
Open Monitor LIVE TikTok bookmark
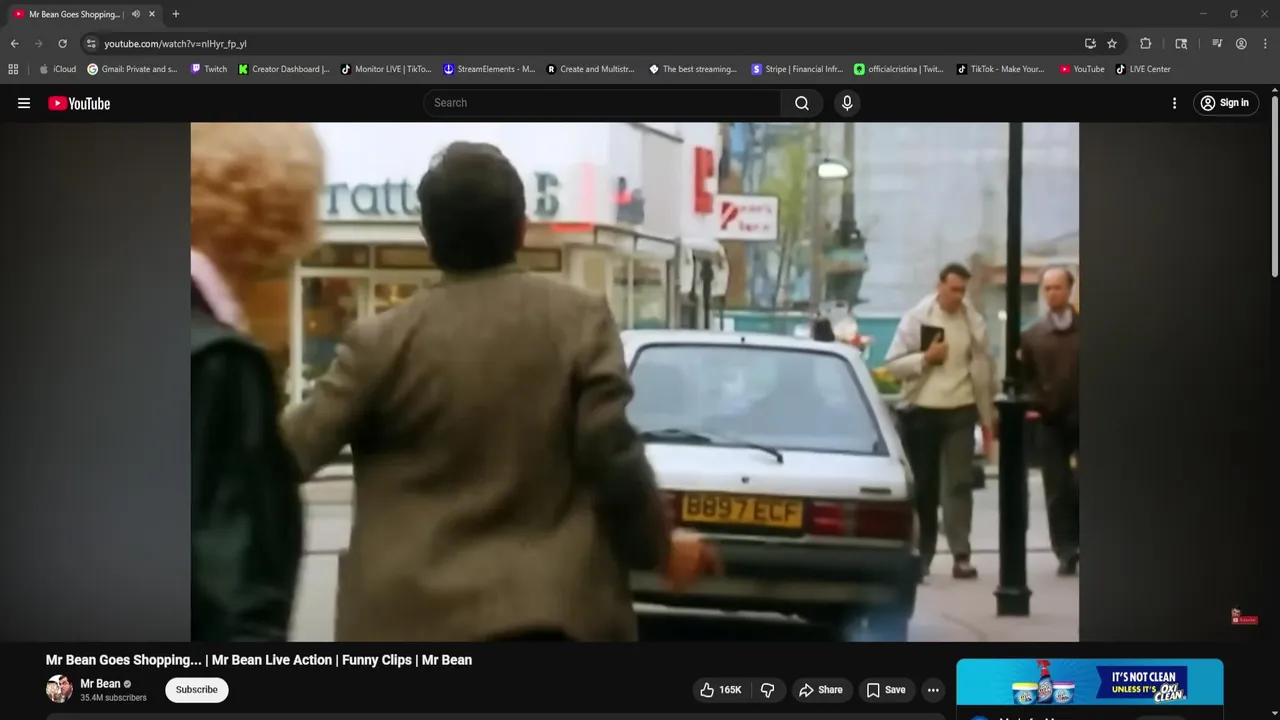tap(386, 69)
